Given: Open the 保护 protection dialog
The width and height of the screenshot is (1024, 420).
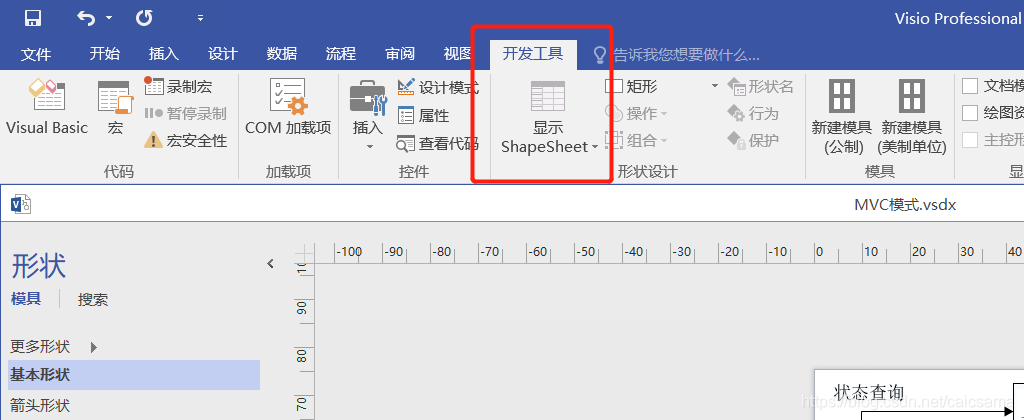Looking at the screenshot, I should (753, 140).
